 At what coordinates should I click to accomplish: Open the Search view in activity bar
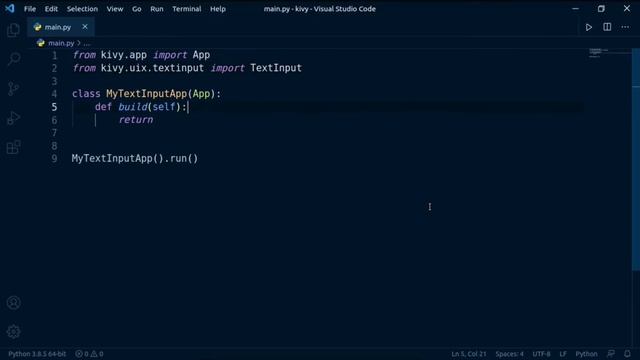13,59
